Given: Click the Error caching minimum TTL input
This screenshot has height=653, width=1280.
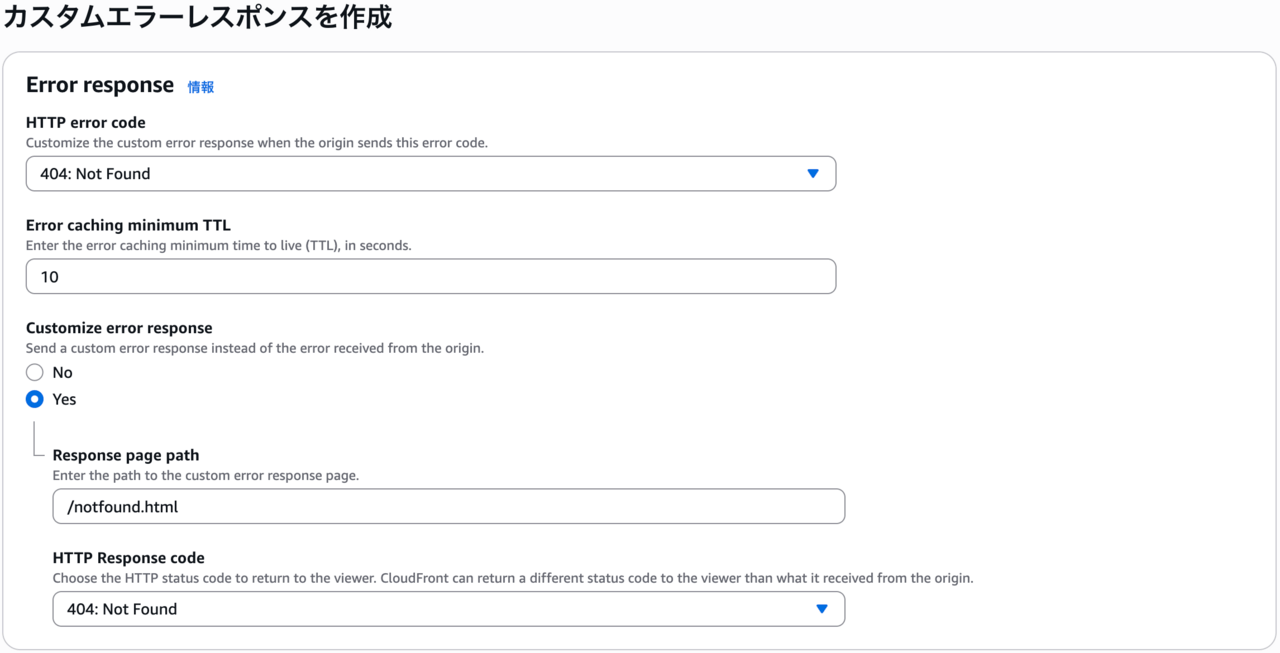Looking at the screenshot, I should point(430,277).
